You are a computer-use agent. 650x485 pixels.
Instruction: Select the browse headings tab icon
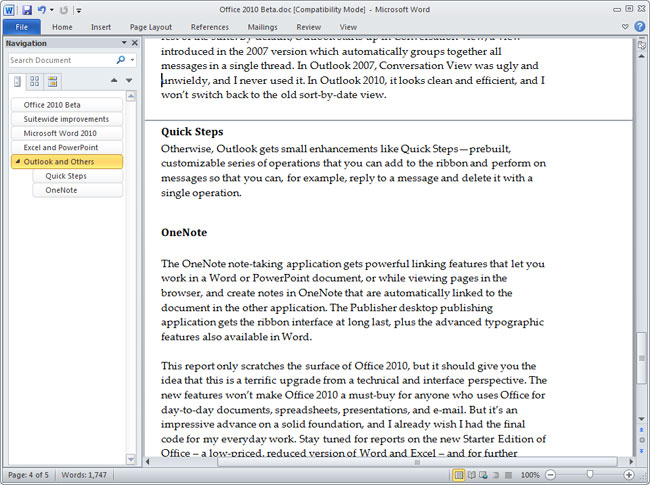click(x=17, y=81)
